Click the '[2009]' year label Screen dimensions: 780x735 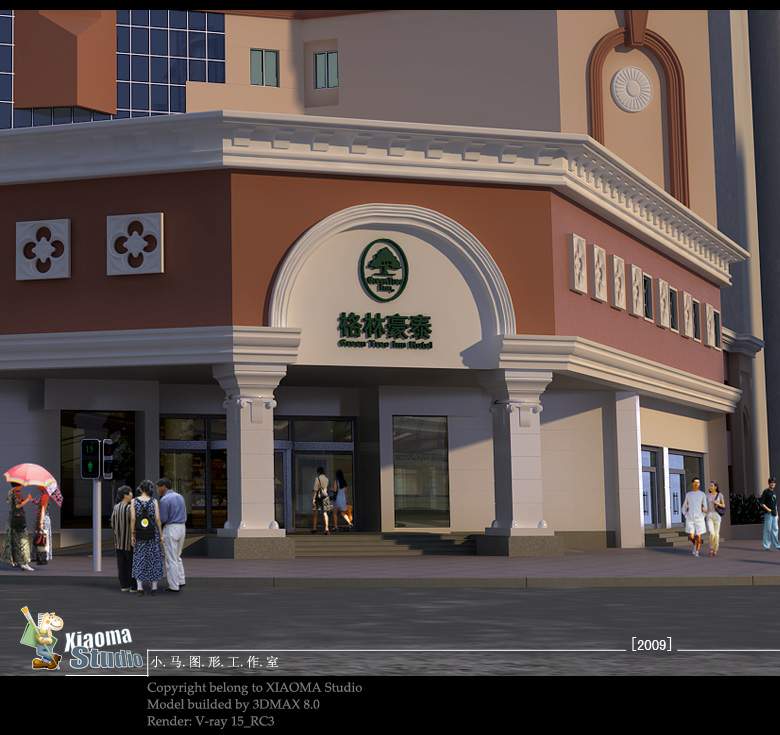point(652,644)
